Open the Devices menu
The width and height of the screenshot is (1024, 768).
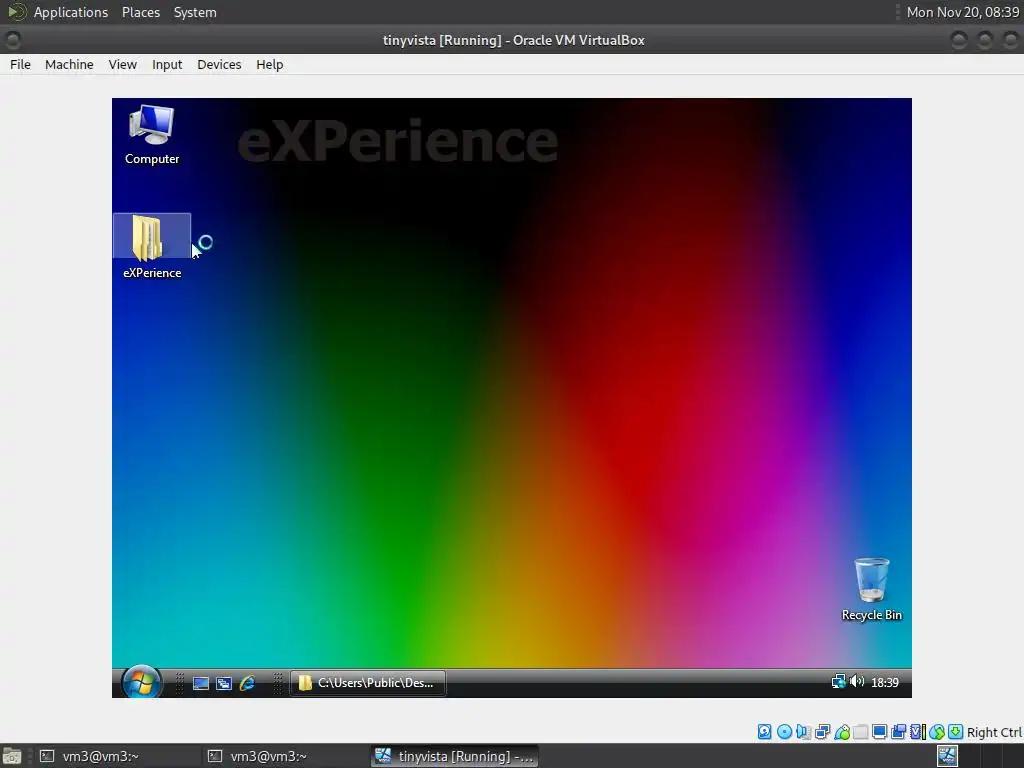219,65
